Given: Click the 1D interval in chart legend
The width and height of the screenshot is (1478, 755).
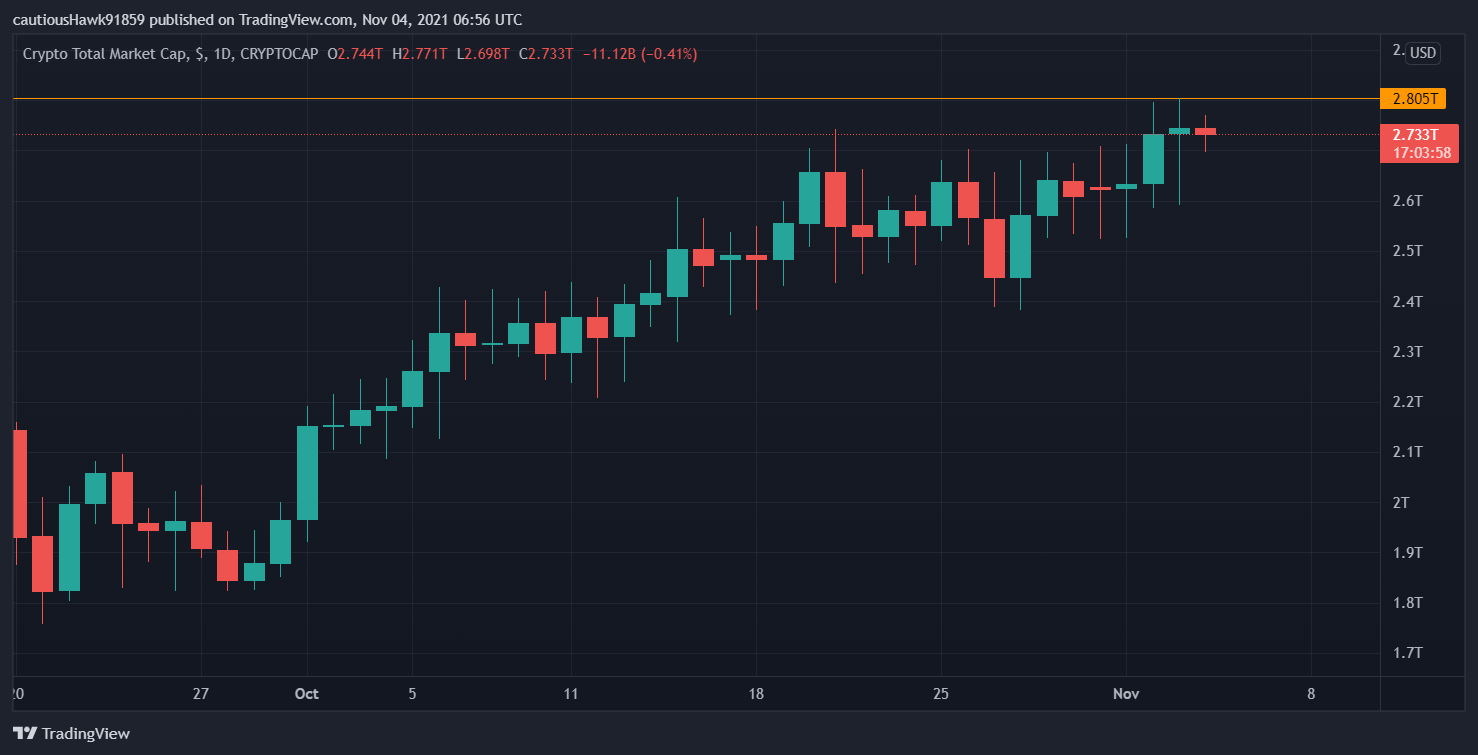Looking at the screenshot, I should point(222,53).
